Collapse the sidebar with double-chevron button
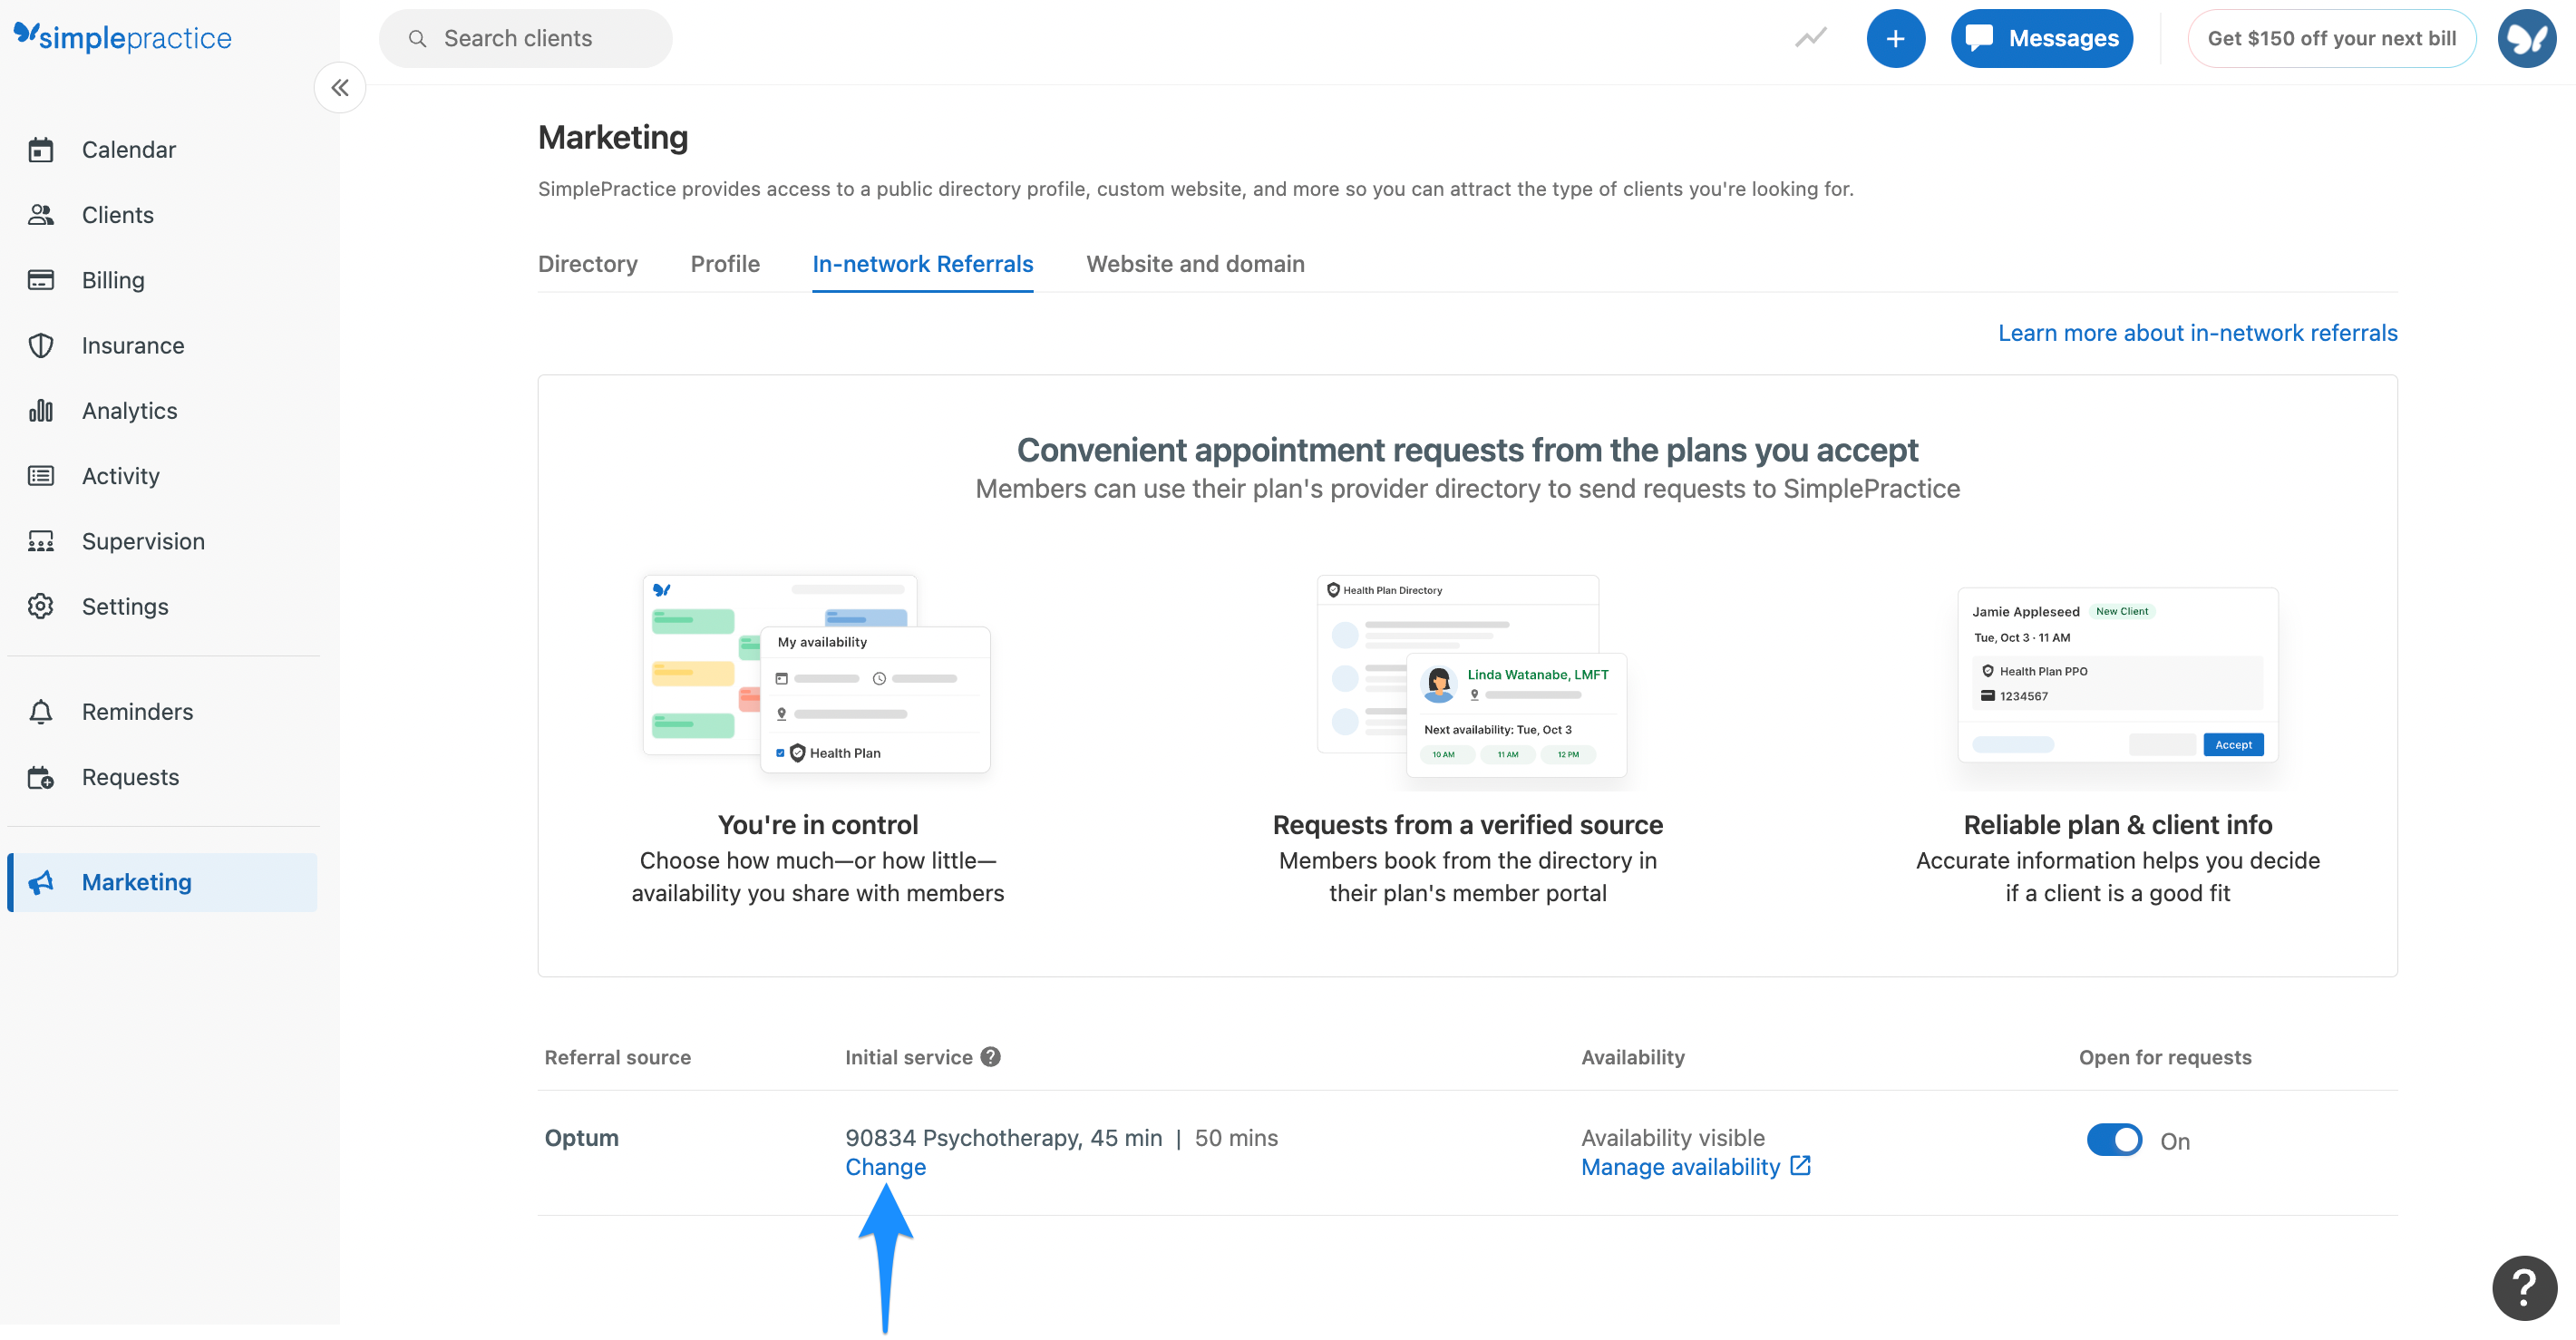Viewport: 2576px width, 1340px height. click(340, 88)
